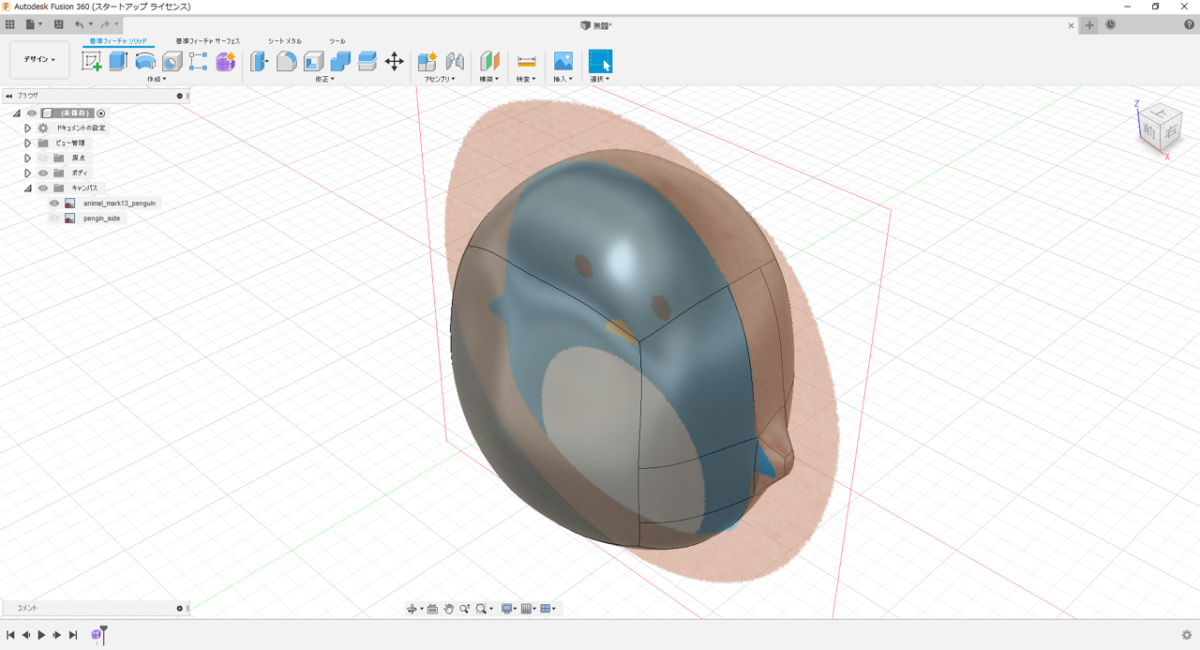The image size is (1200, 650).
Task: Select the Extrude tool
Action: pos(118,62)
